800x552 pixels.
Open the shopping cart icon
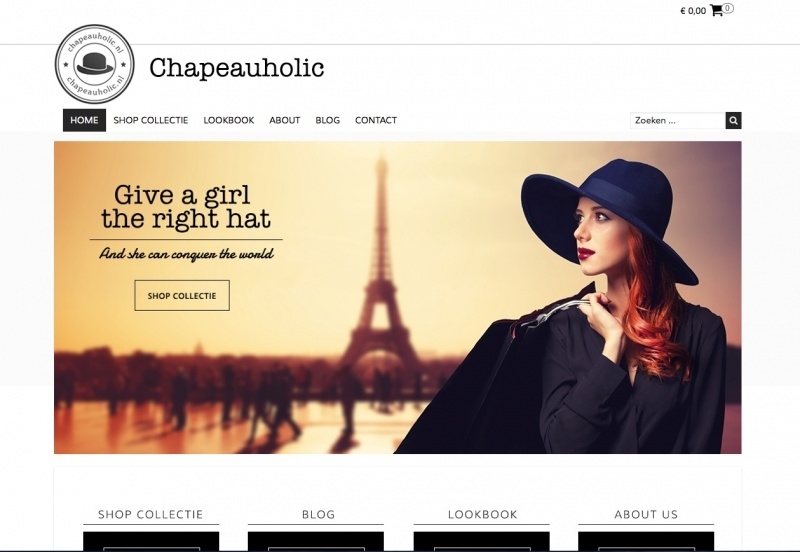click(716, 11)
